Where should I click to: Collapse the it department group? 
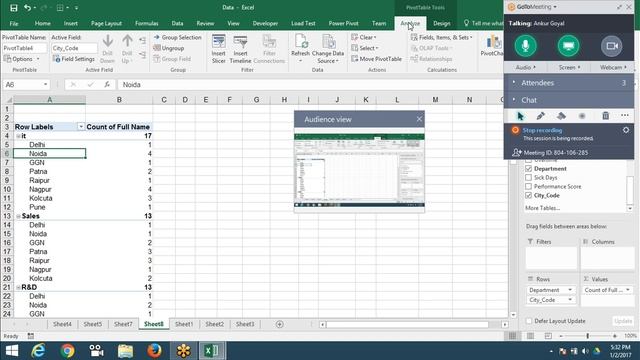pos(18,136)
